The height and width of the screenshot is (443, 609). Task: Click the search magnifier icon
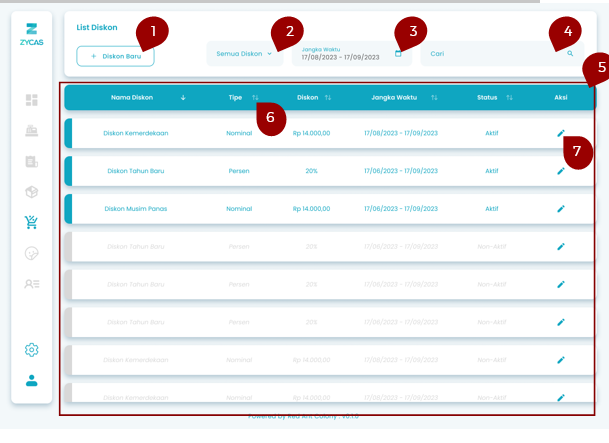coord(570,53)
